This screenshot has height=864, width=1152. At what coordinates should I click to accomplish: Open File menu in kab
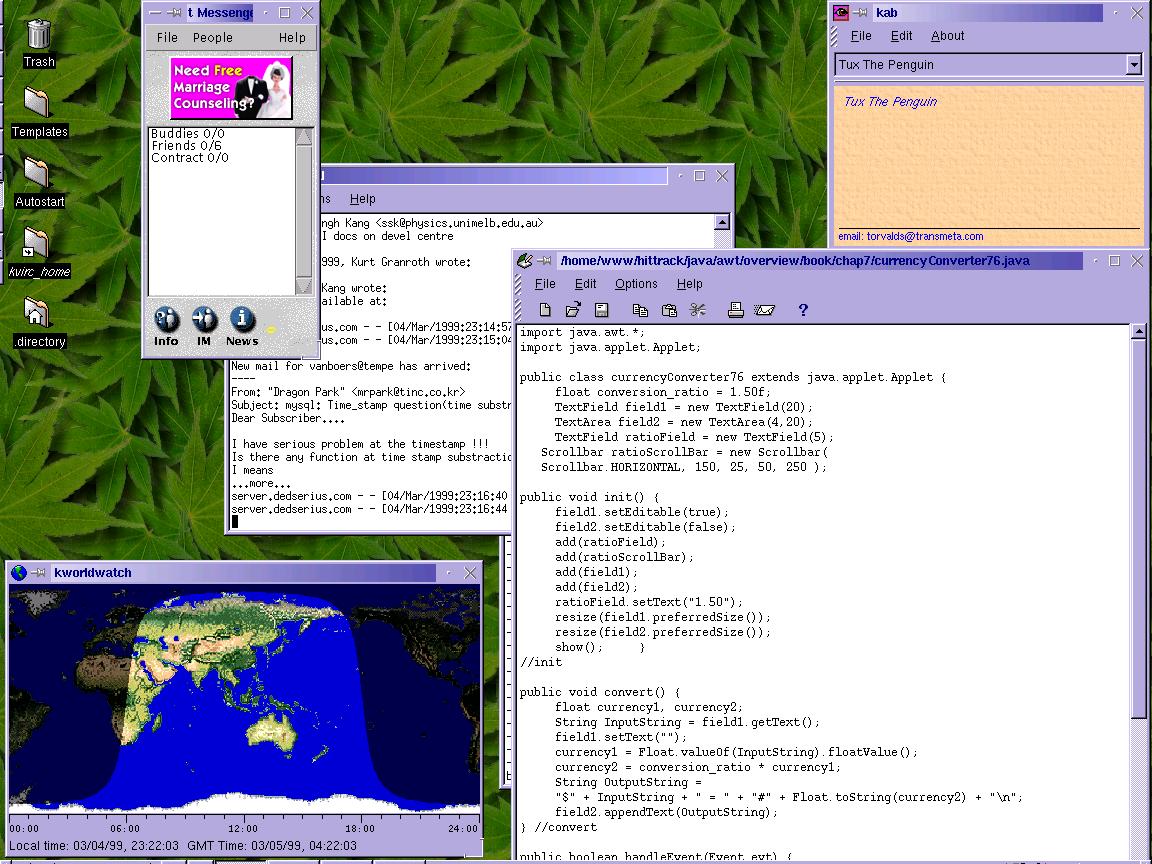860,35
